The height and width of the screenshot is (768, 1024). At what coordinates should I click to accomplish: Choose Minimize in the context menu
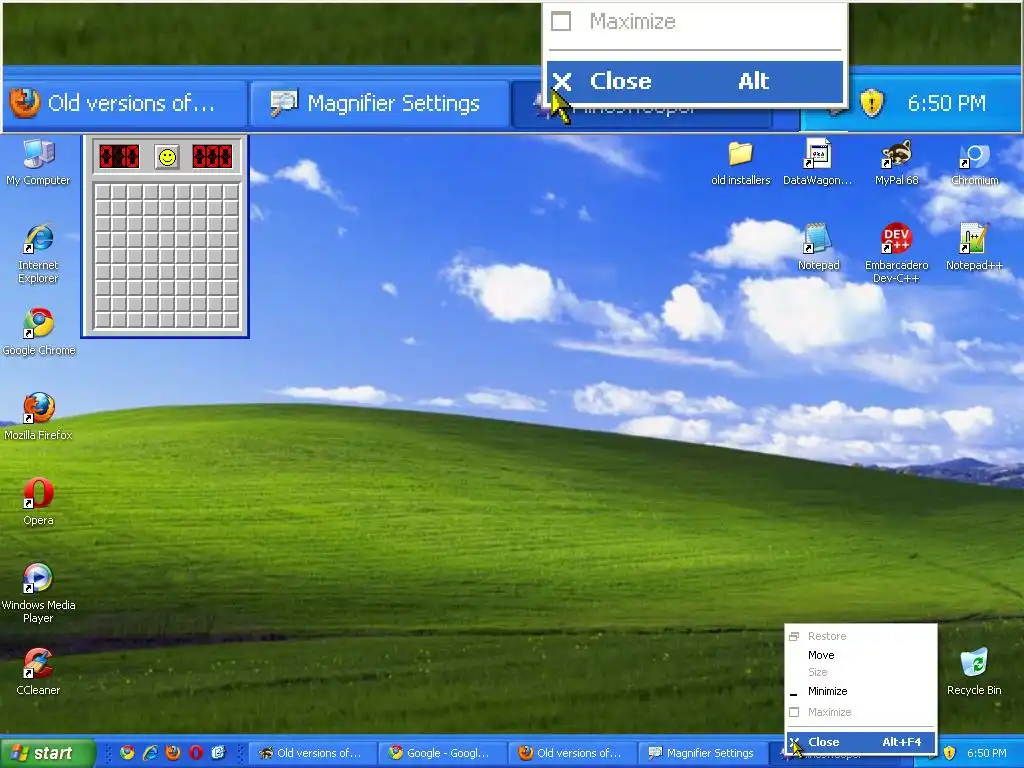pos(861,691)
